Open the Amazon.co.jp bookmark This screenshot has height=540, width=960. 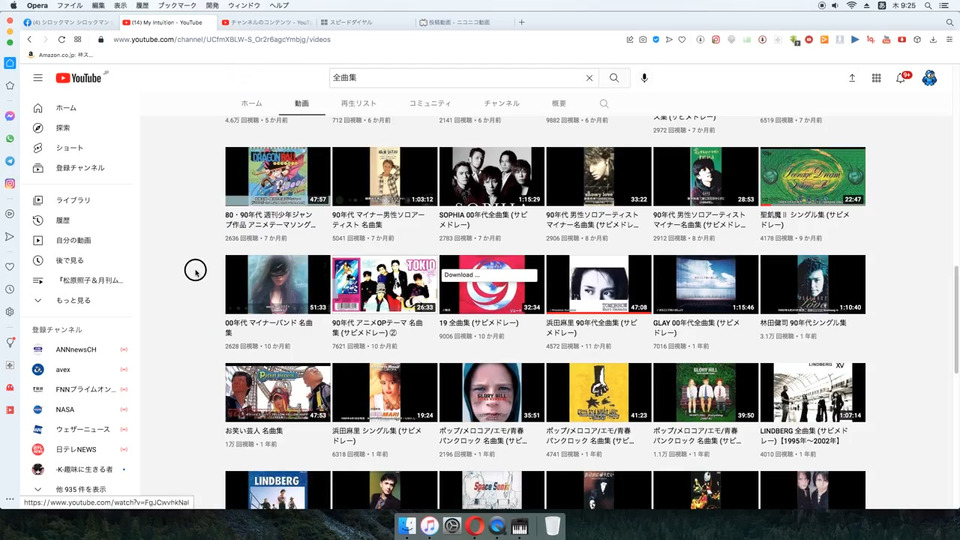click(x=61, y=54)
